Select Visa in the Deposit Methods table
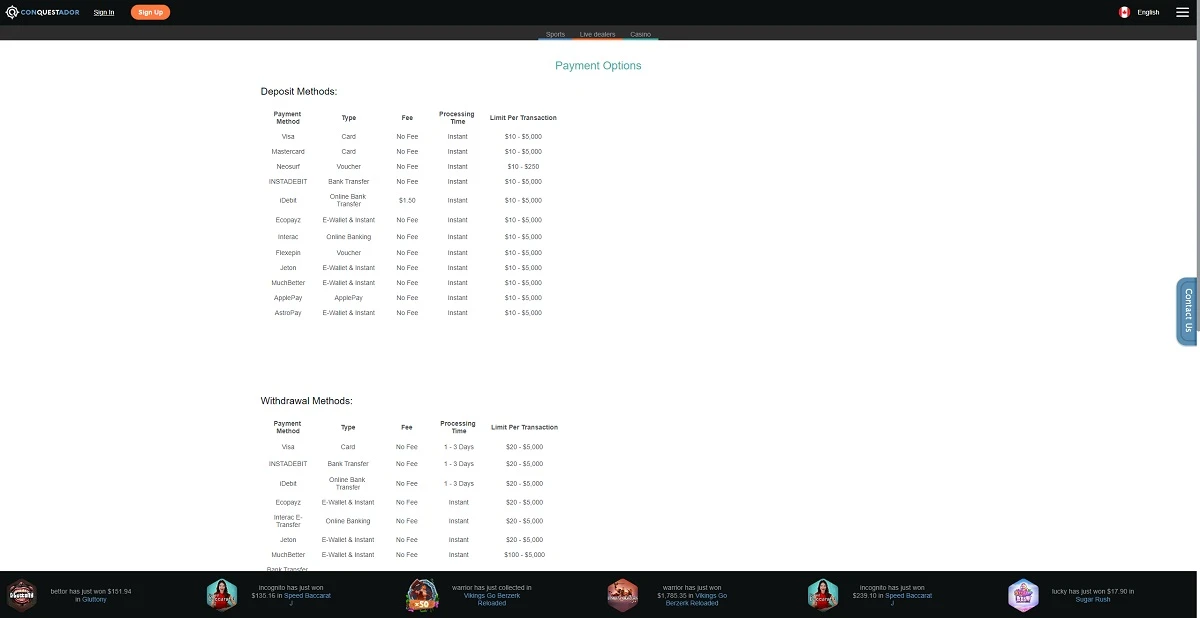The image size is (1200, 618). coord(288,136)
